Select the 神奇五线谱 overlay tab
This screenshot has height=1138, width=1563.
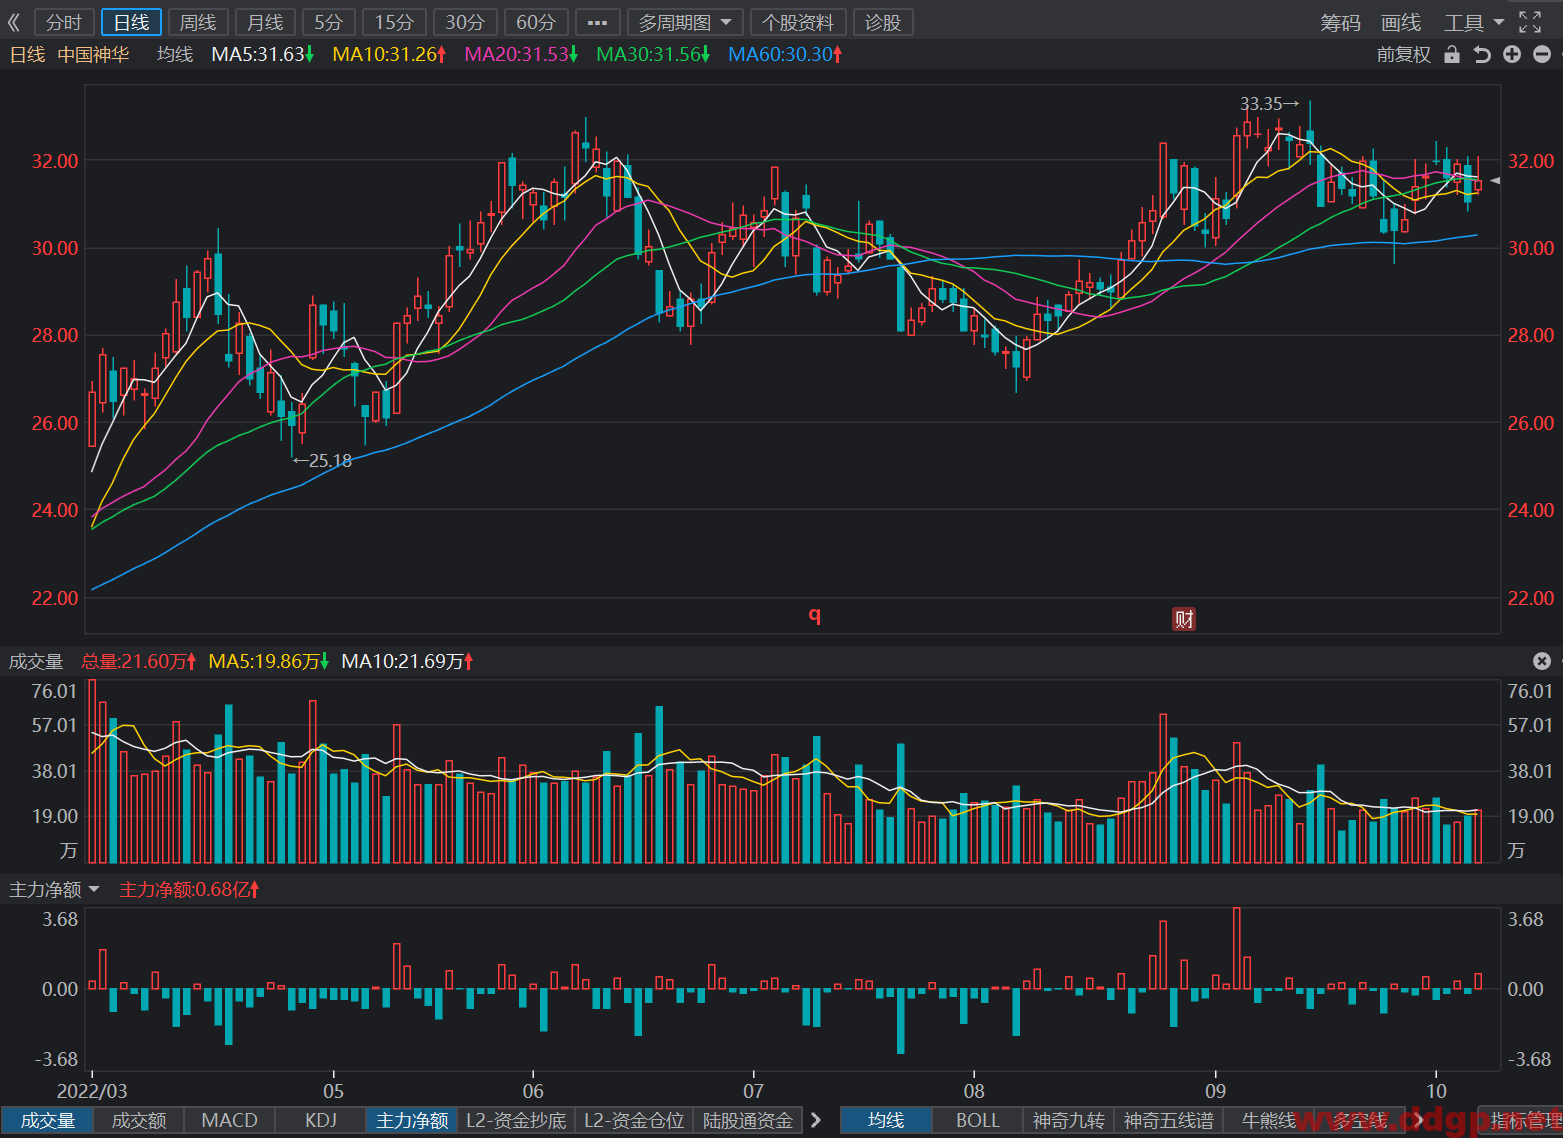point(1168,1120)
